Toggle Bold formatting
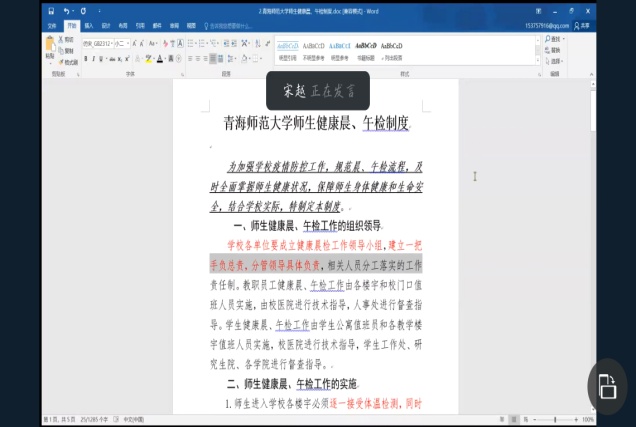 click(x=86, y=58)
